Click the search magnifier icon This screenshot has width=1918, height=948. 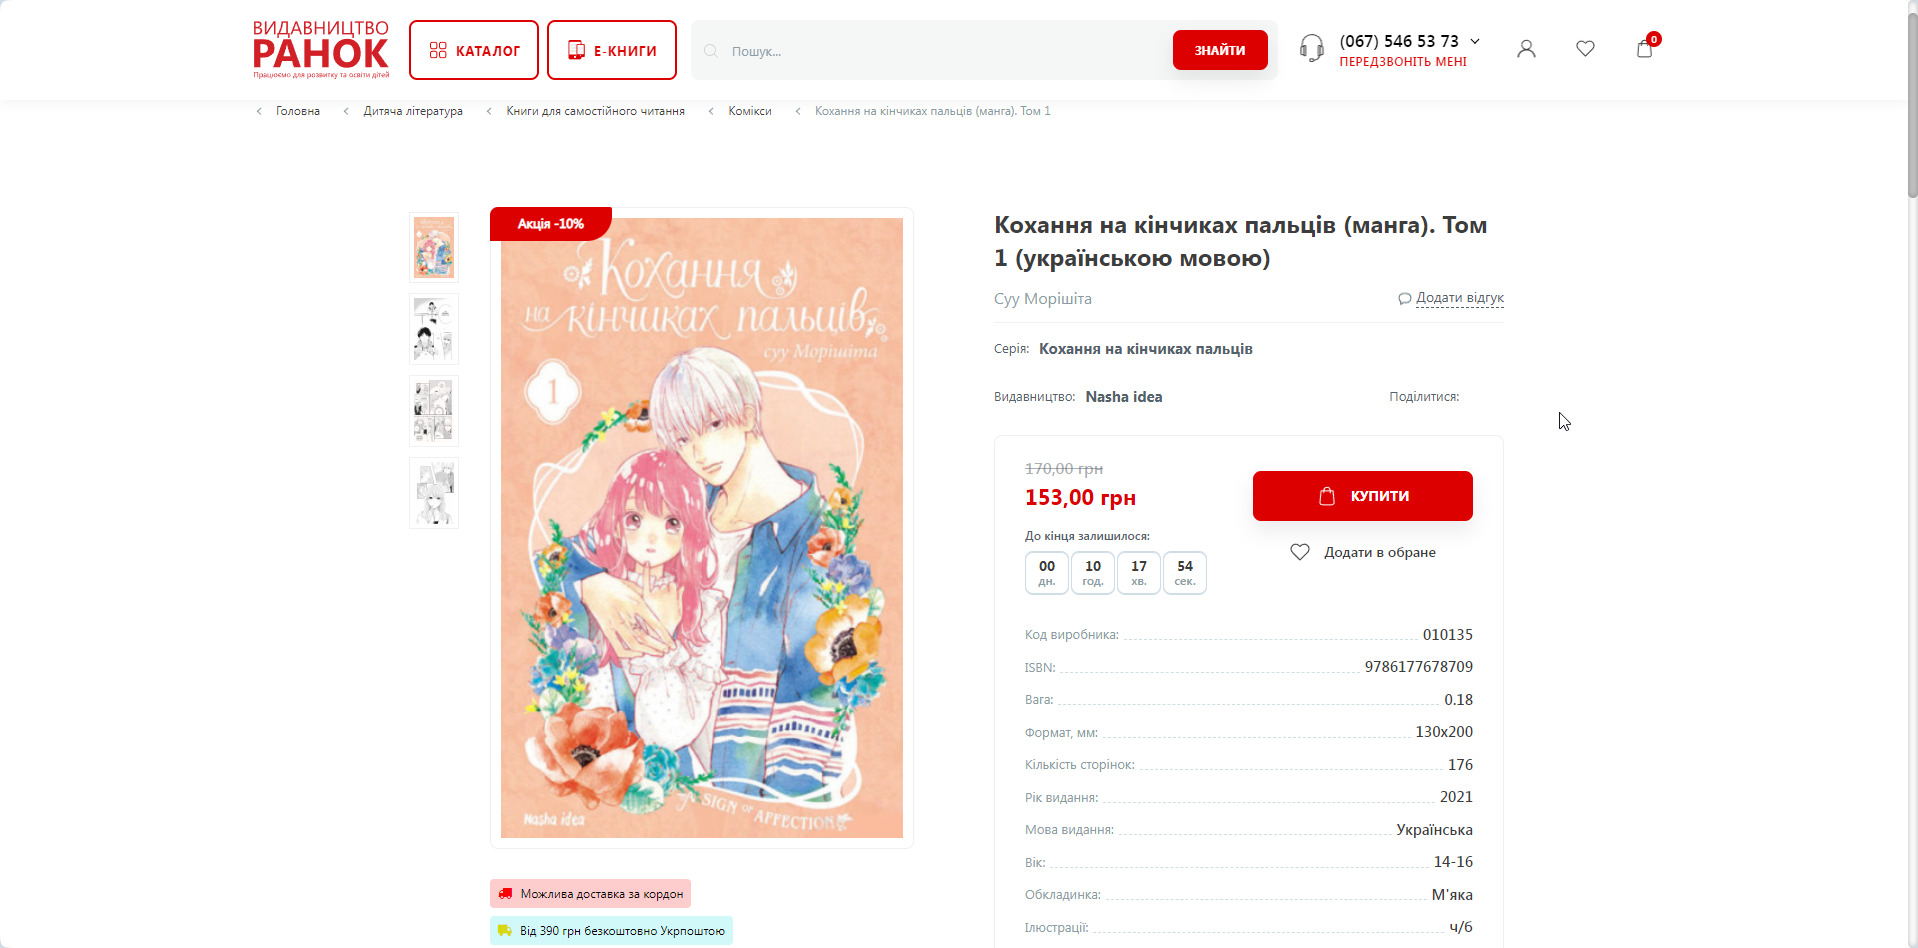coord(711,51)
